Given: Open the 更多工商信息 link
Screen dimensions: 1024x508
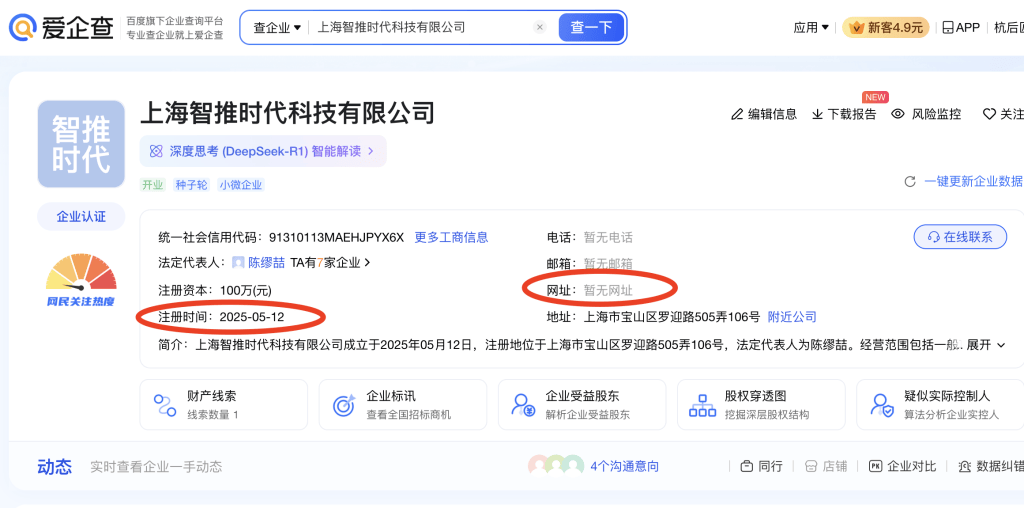Looking at the screenshot, I should click(x=451, y=237).
